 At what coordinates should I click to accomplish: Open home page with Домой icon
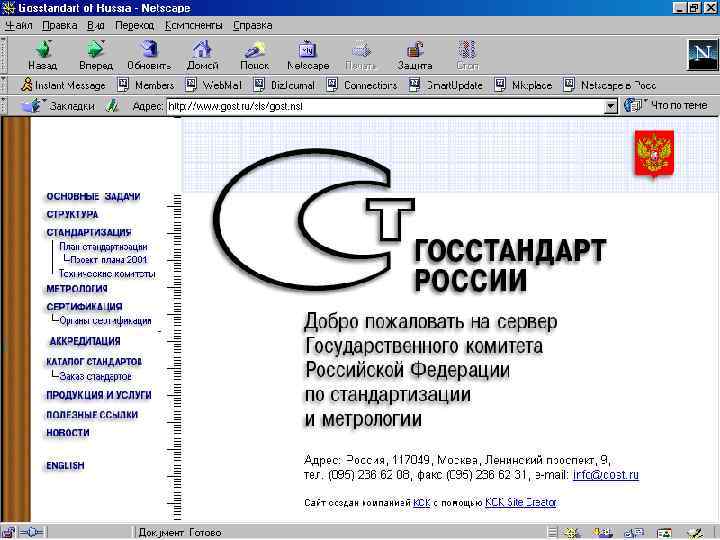point(202,54)
